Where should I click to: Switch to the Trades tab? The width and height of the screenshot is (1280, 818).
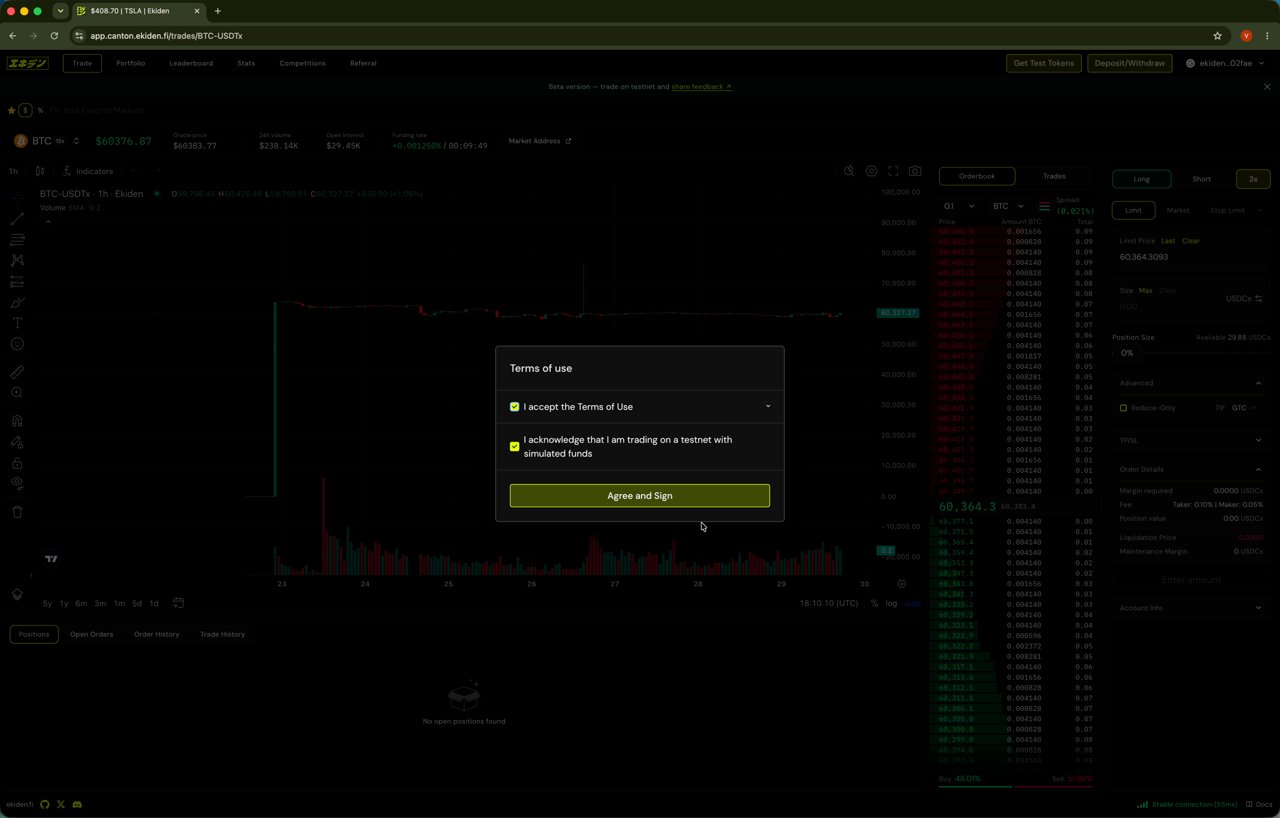1054,176
